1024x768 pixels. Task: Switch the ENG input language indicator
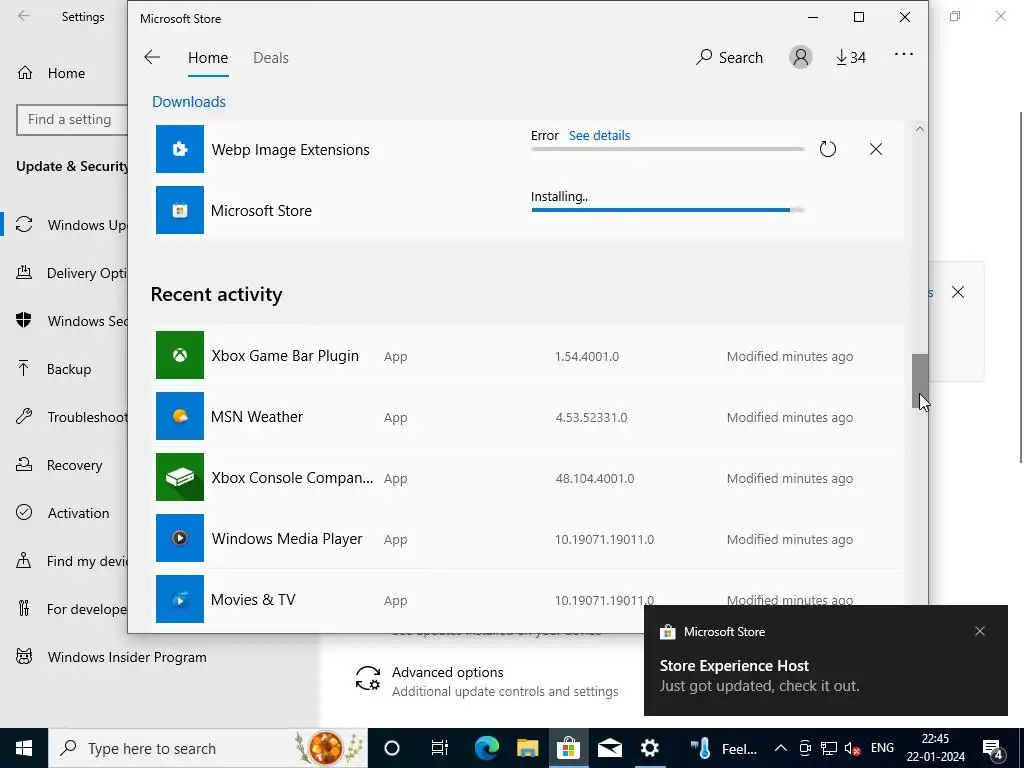coord(882,748)
